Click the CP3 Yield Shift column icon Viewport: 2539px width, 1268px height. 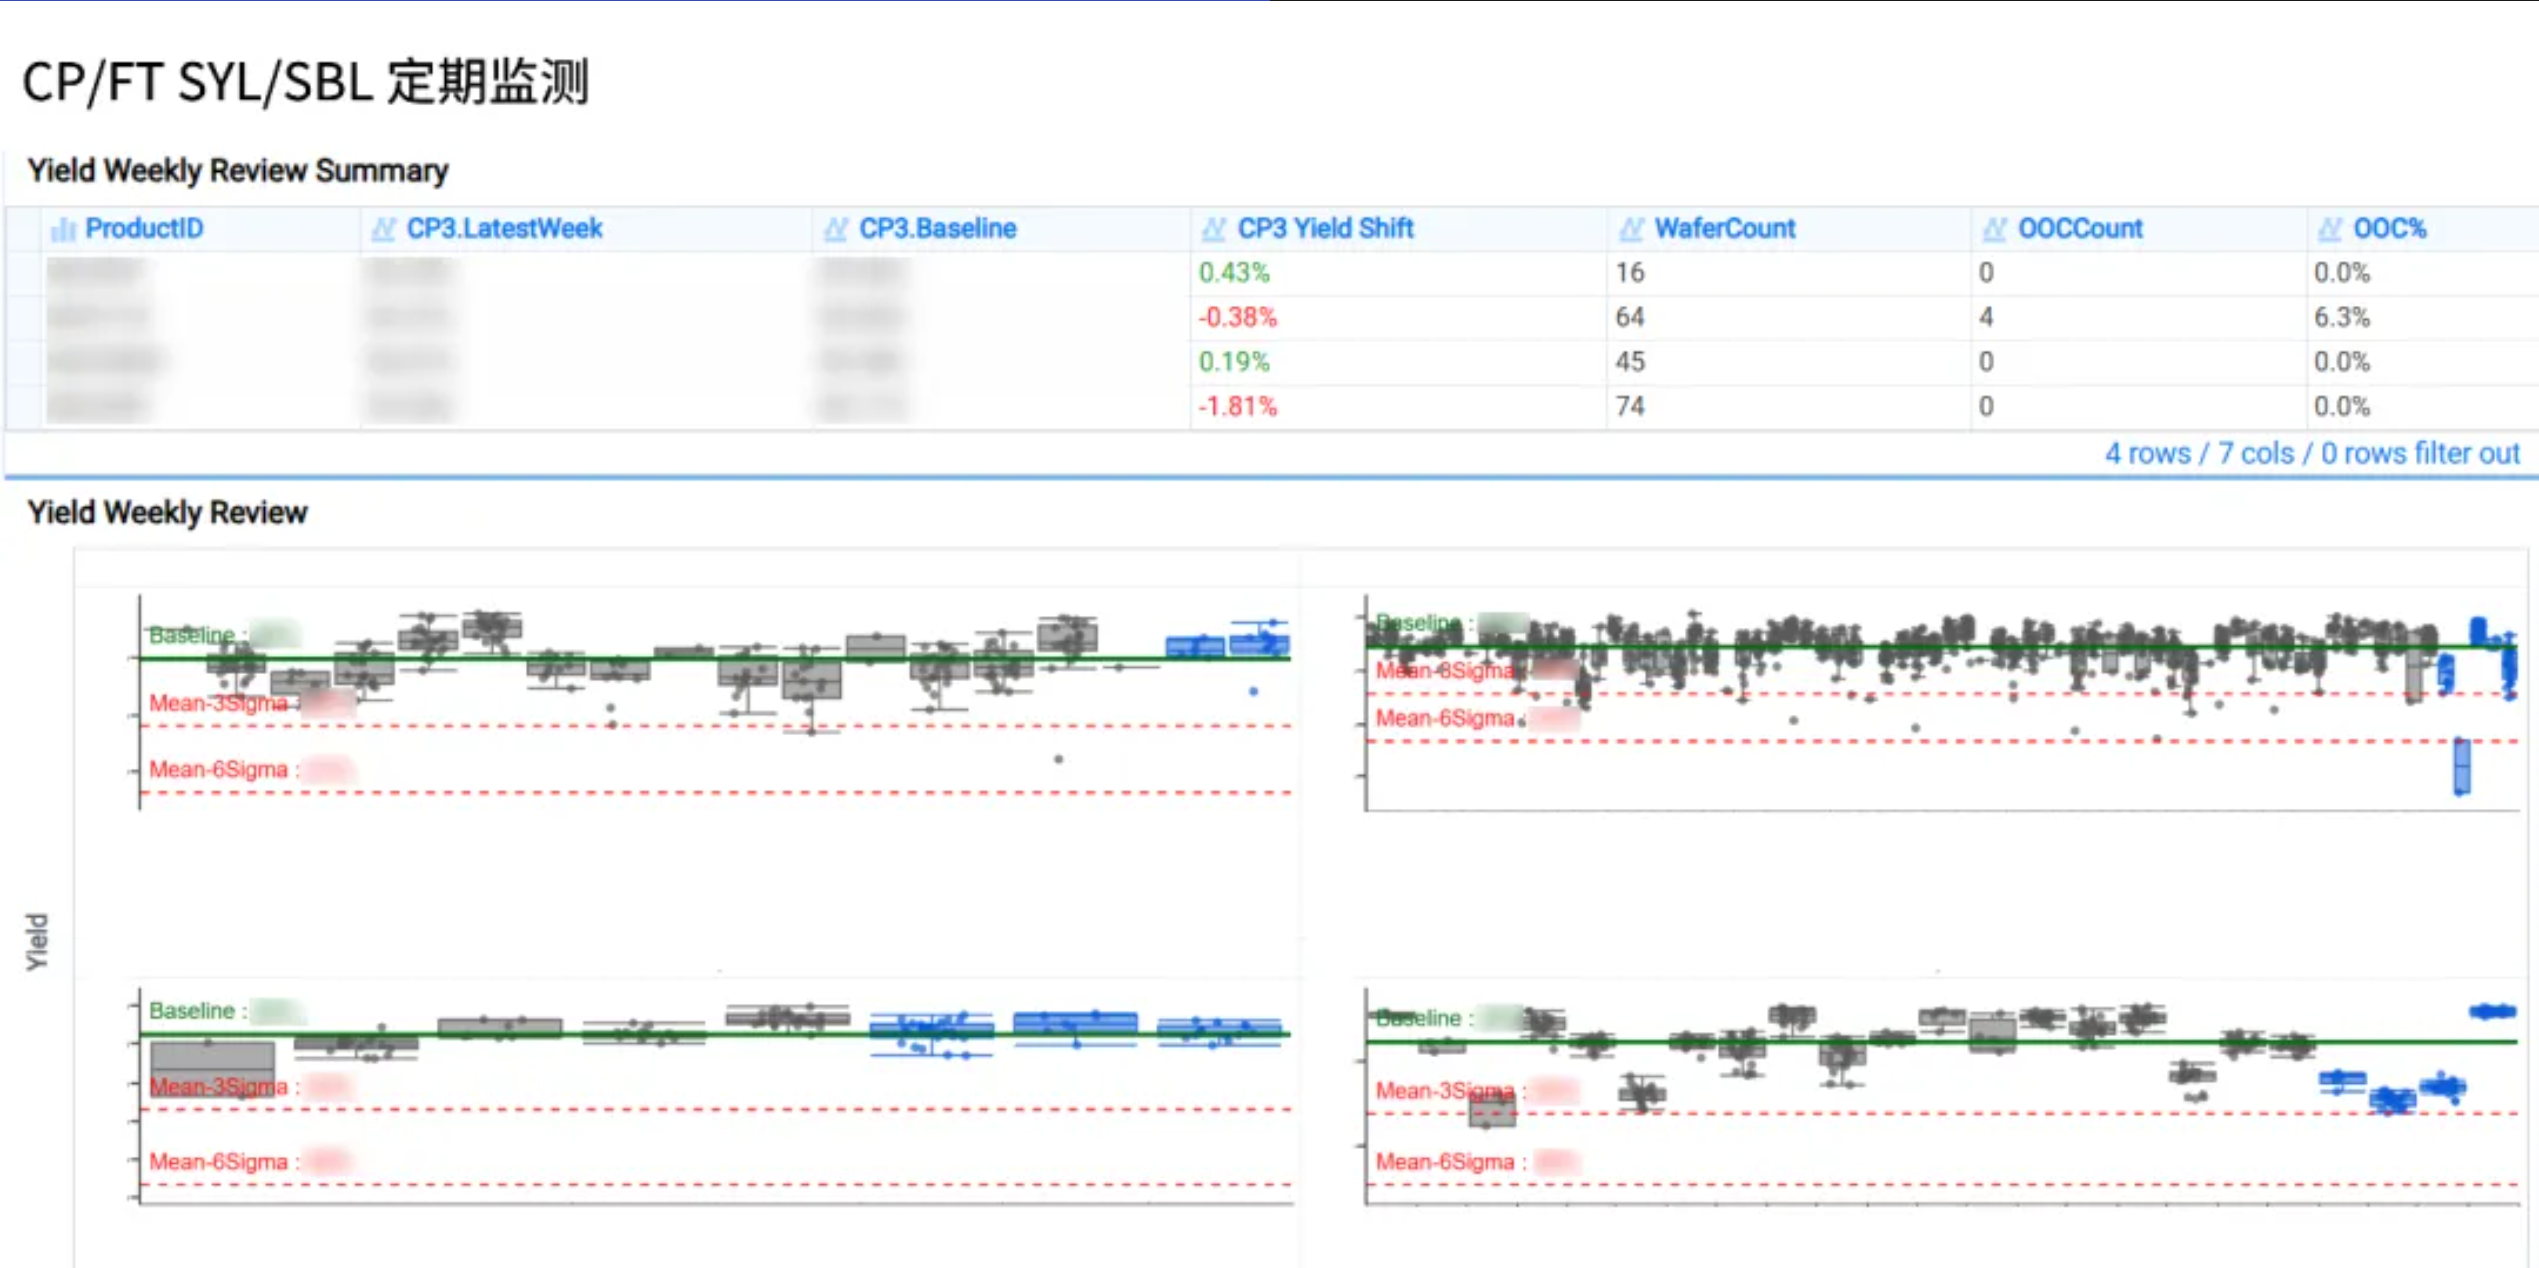coord(1213,229)
